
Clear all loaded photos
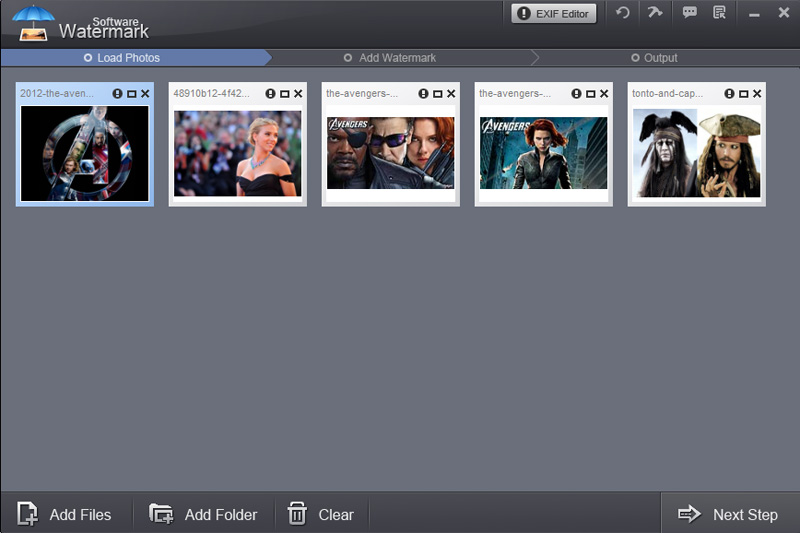click(321, 514)
